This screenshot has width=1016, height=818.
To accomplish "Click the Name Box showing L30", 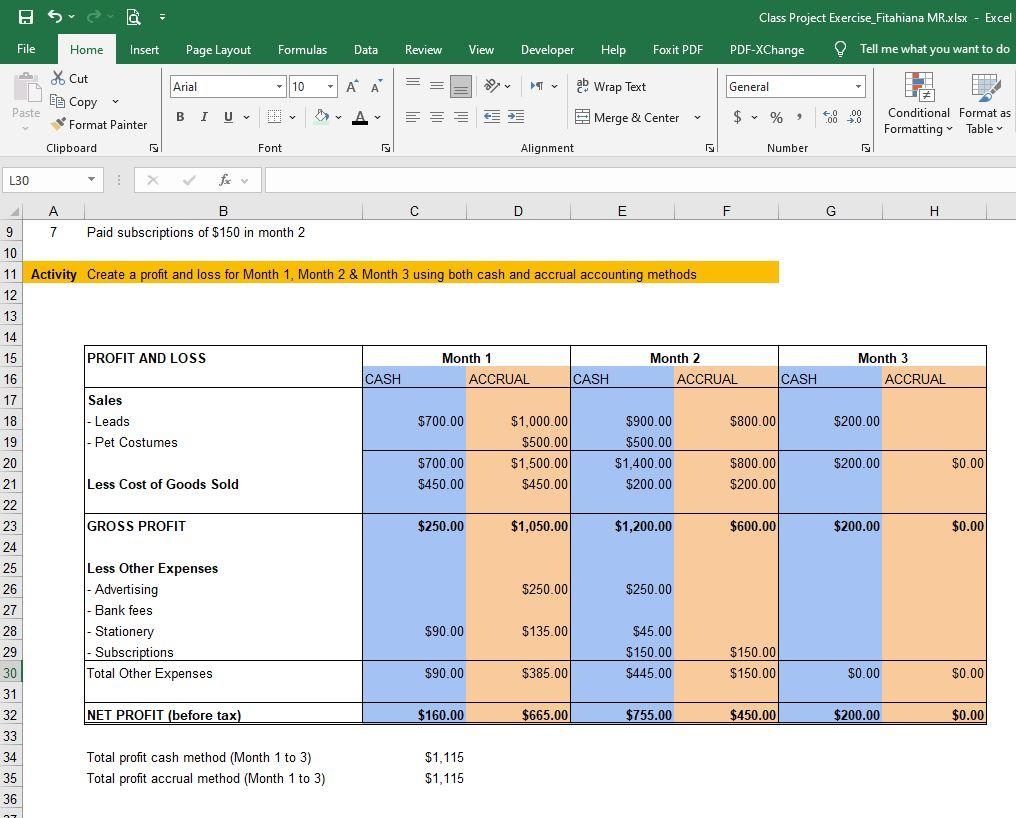I will click(x=44, y=180).
